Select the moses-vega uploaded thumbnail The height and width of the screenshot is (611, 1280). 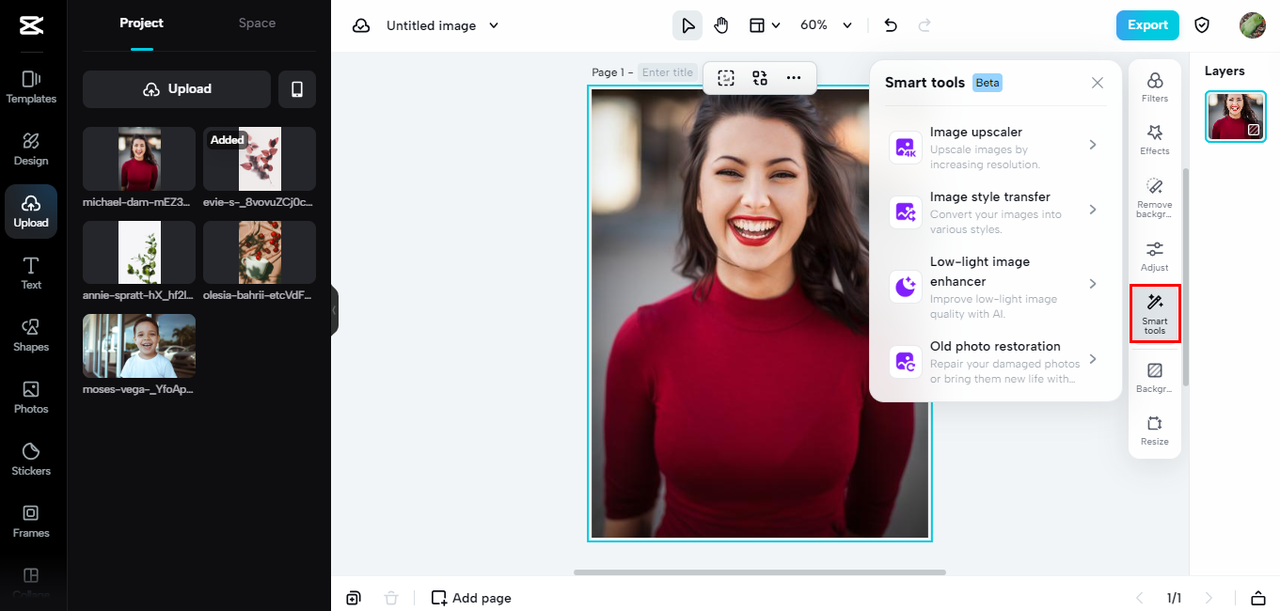(139, 346)
